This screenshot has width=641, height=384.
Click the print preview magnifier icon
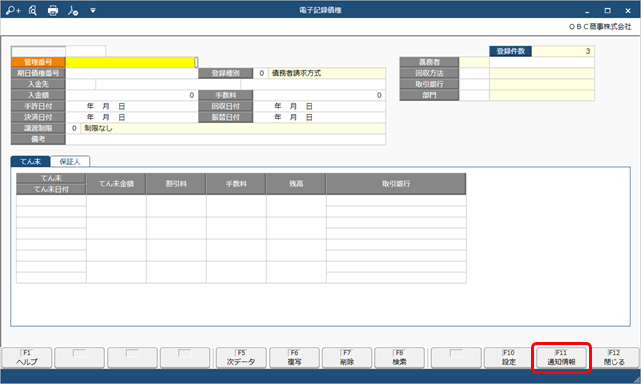click(33, 10)
